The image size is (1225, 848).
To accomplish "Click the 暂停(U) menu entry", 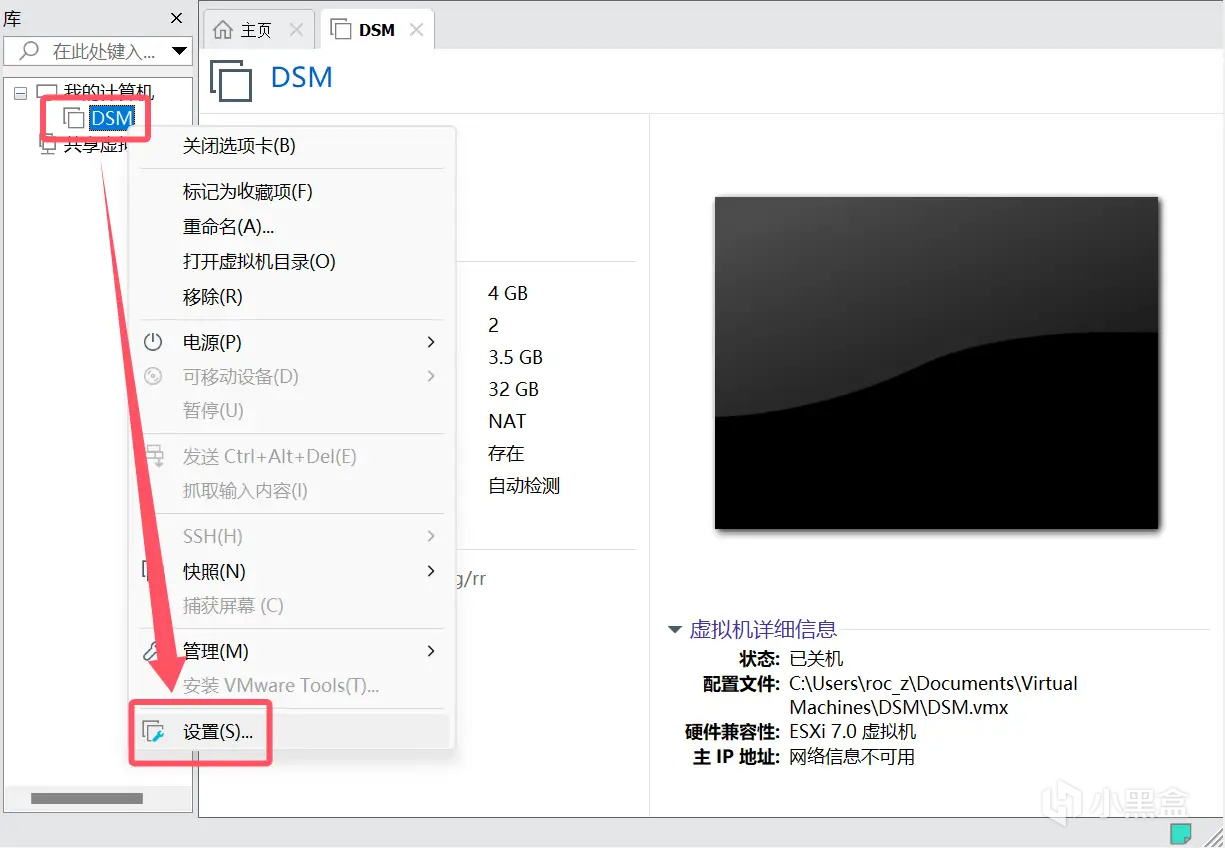I will click(292, 410).
